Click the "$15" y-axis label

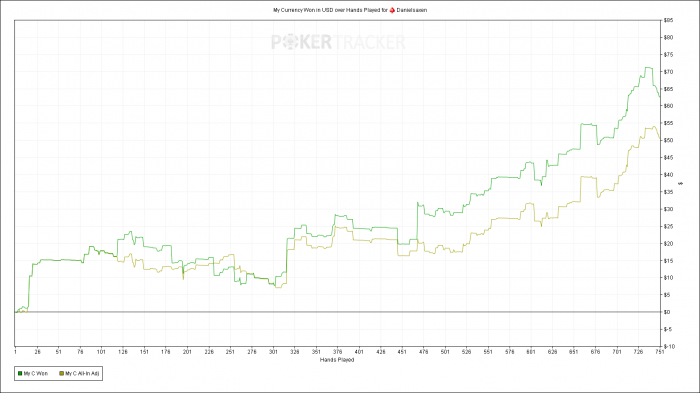click(668, 260)
